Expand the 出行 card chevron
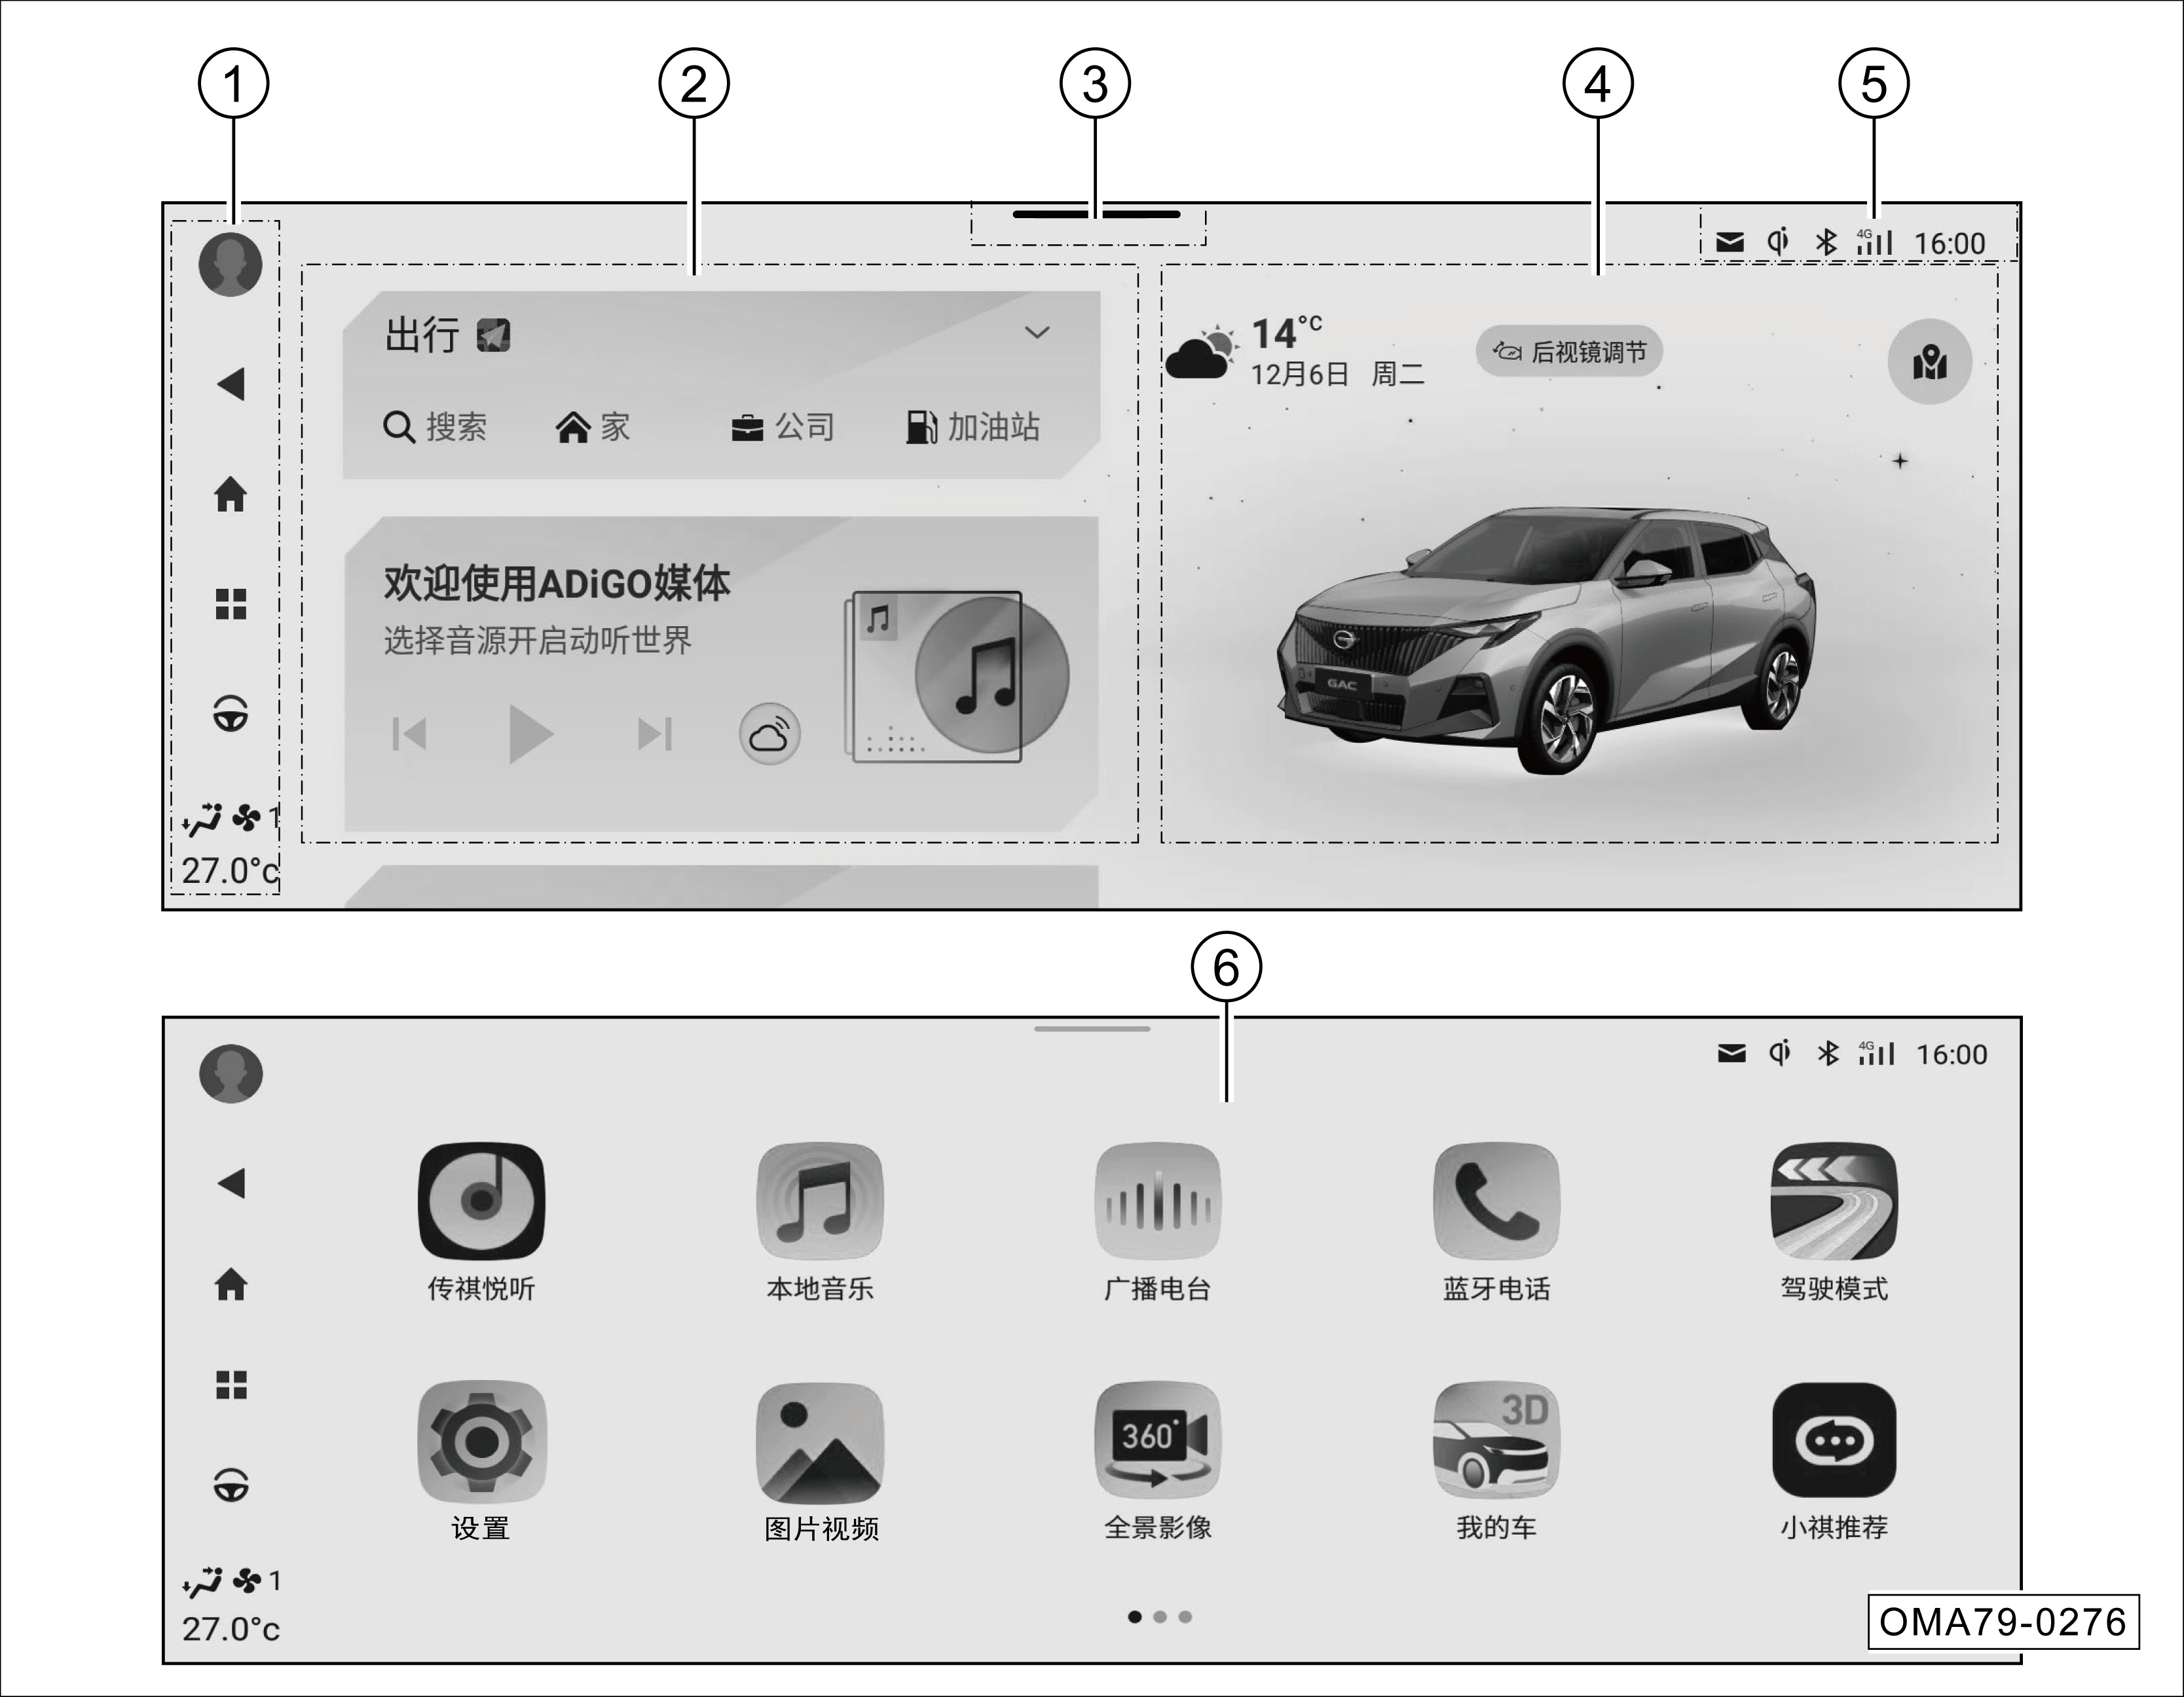Screen dimensions: 2184x1697 1037,333
